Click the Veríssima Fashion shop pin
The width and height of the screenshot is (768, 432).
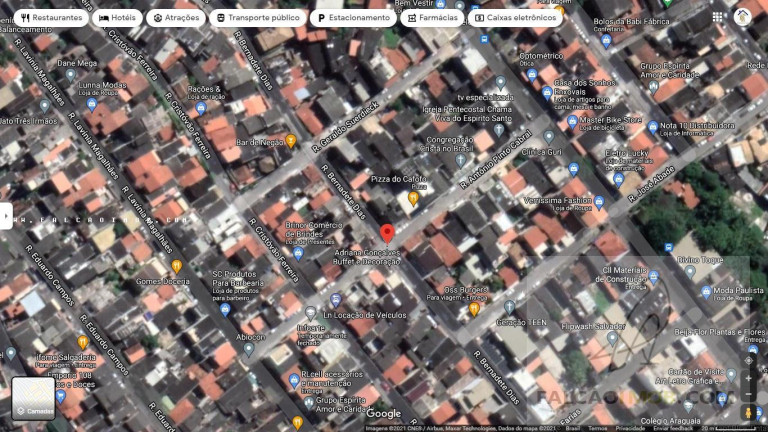(599, 202)
